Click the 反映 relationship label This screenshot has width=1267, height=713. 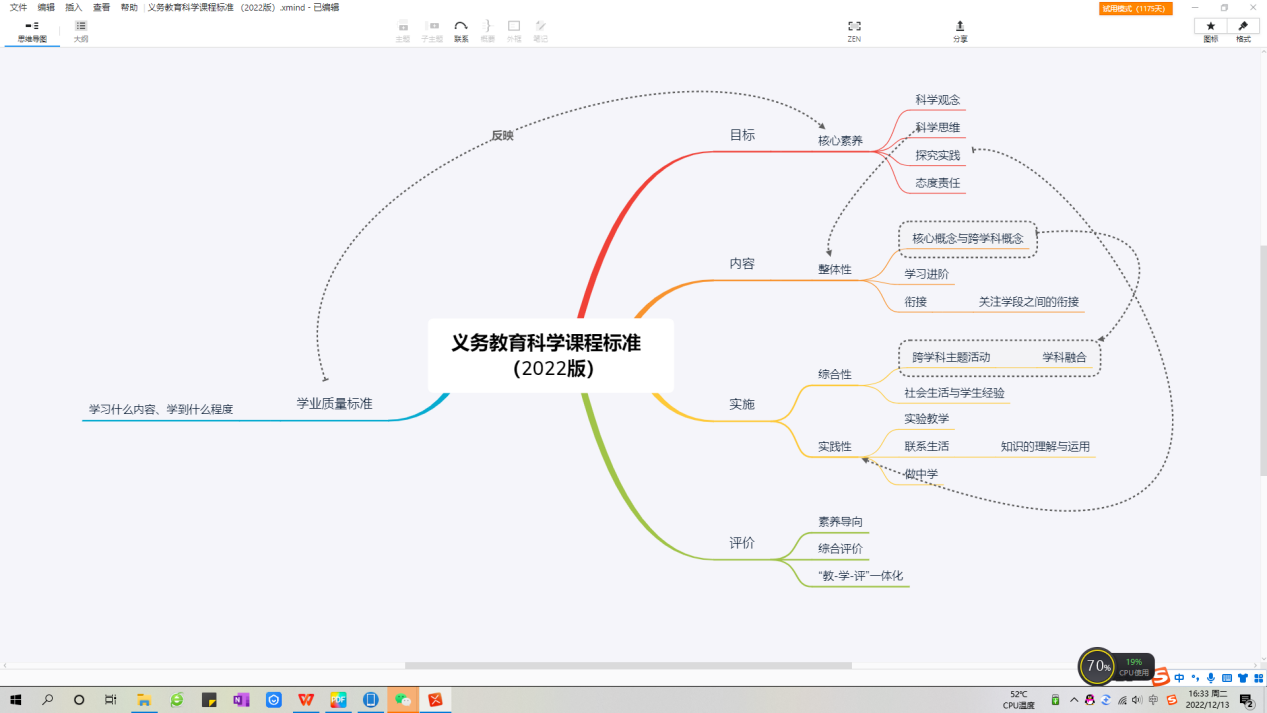coord(502,135)
